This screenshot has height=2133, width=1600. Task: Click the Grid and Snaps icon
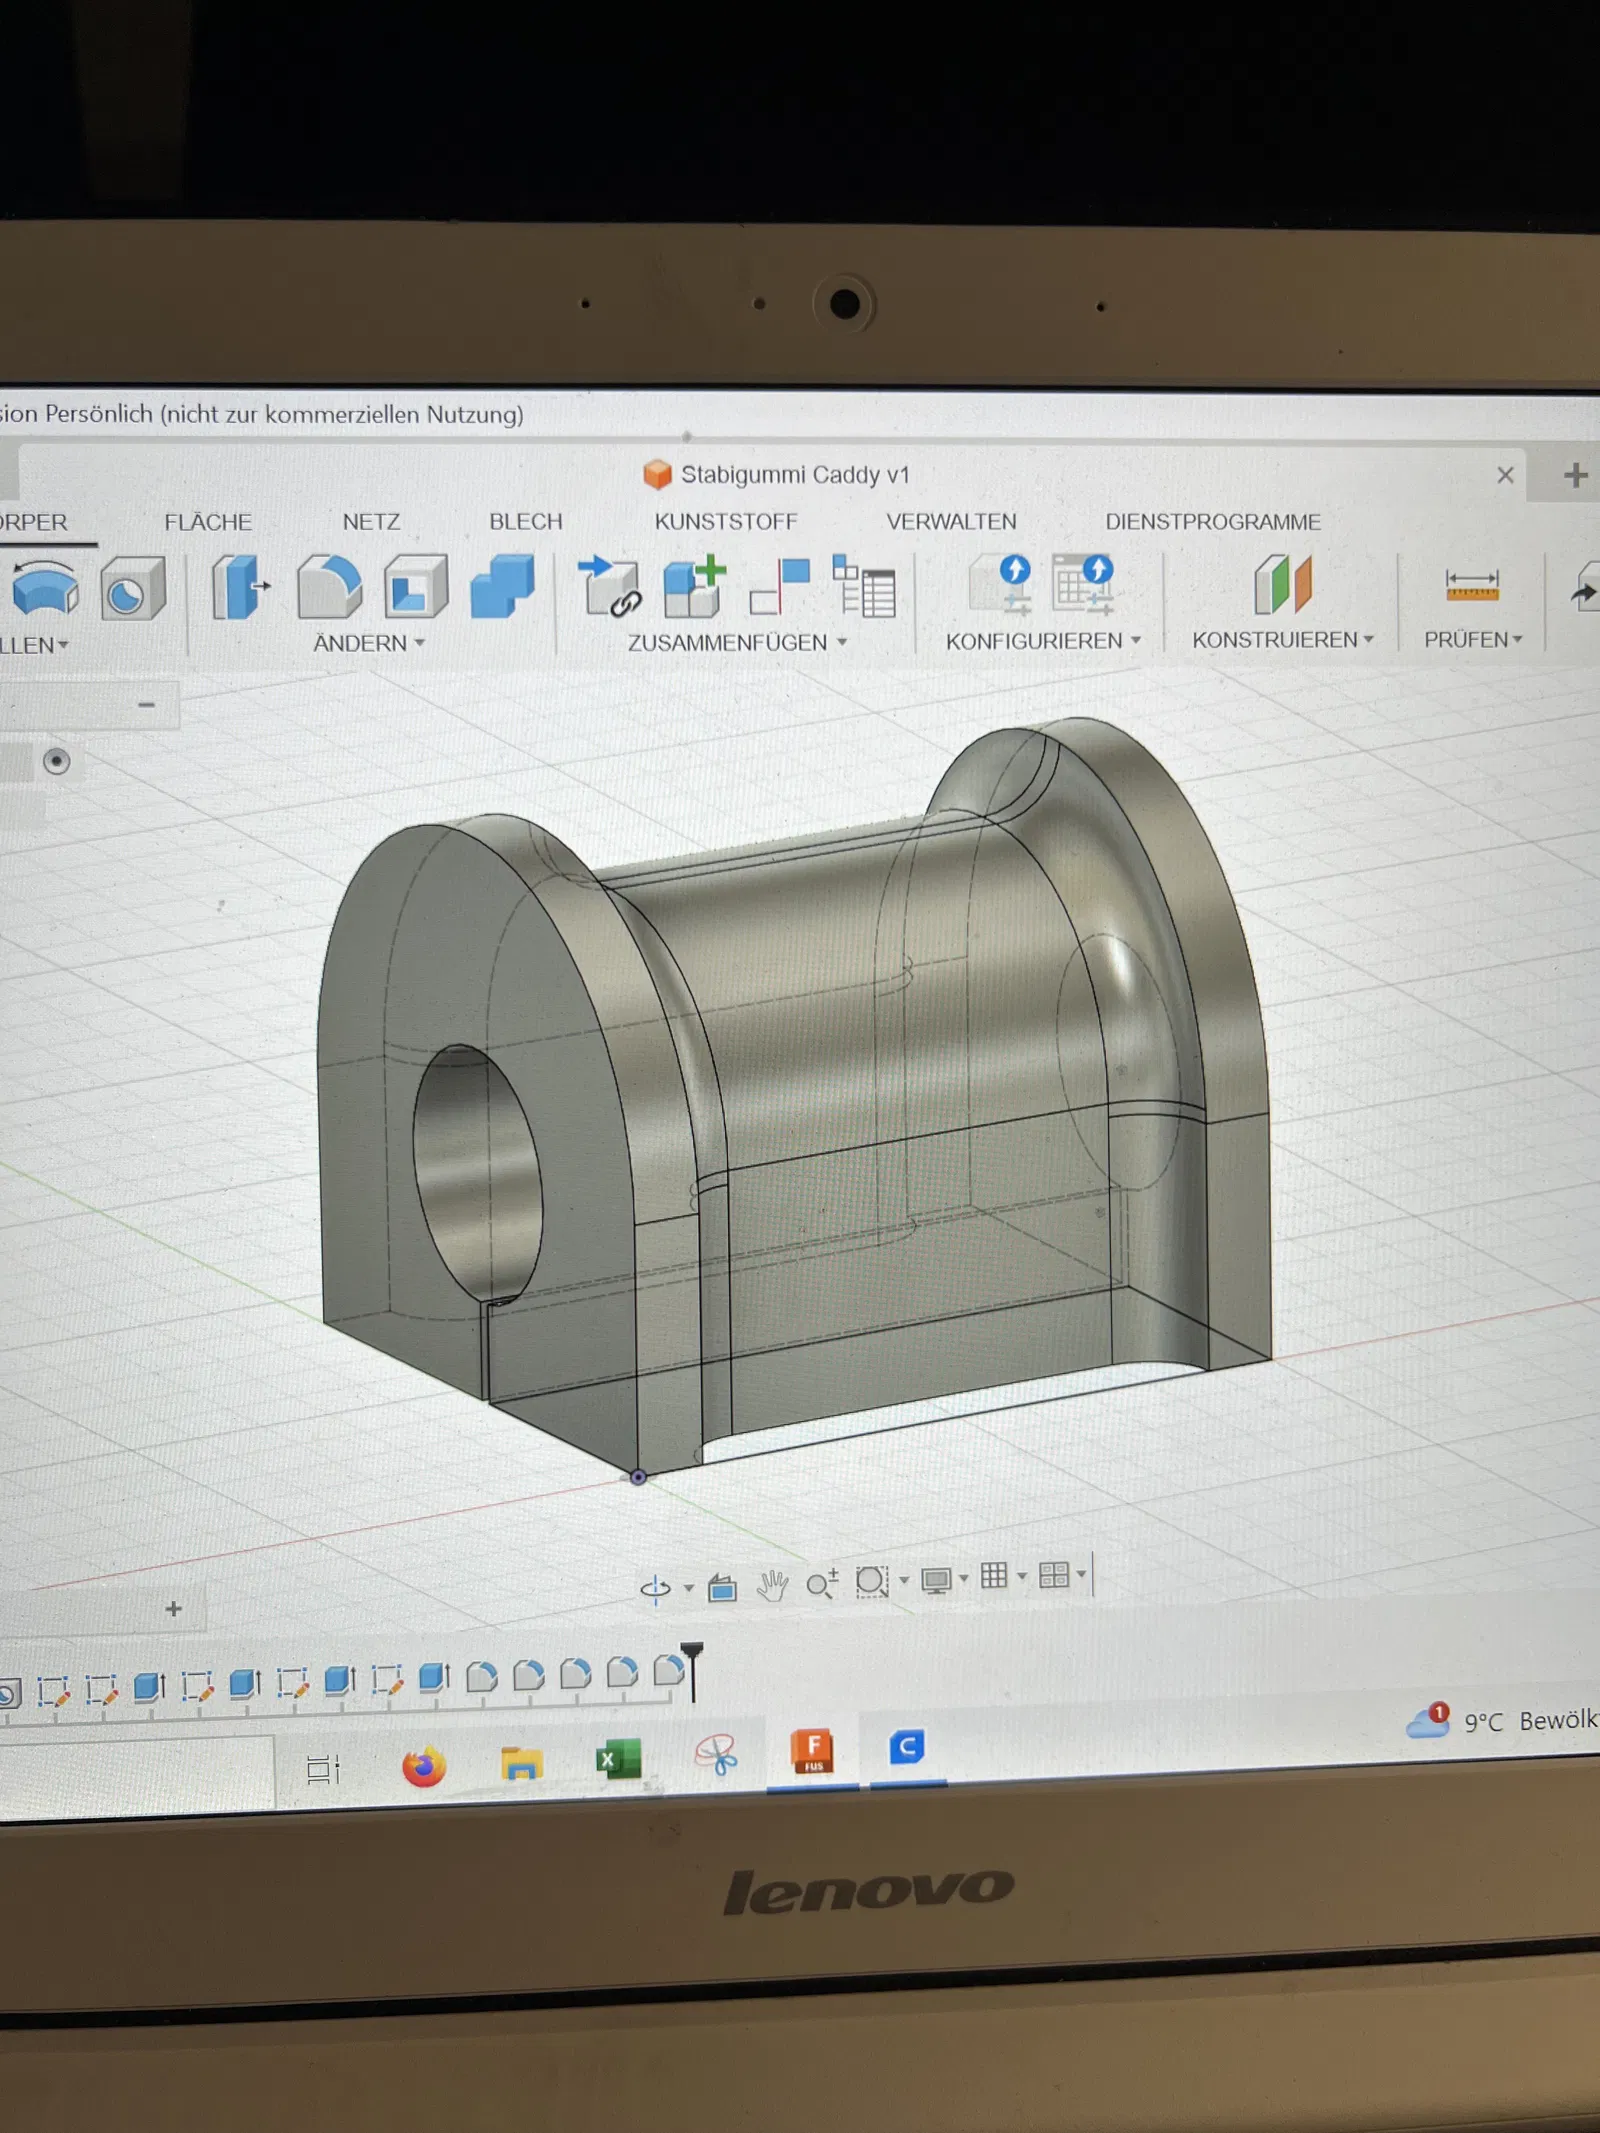click(x=994, y=1577)
